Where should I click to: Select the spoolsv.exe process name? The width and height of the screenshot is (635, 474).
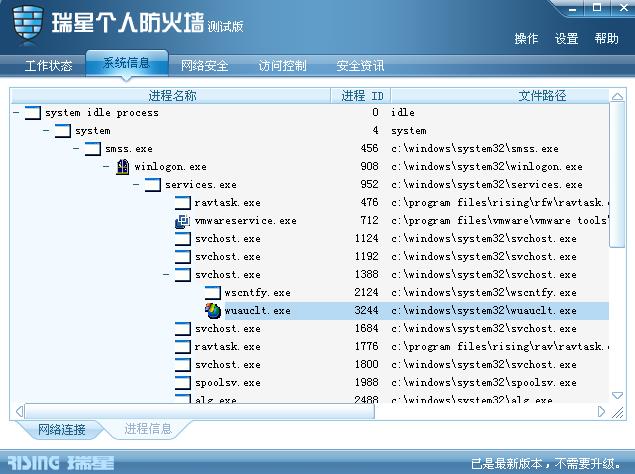228,382
